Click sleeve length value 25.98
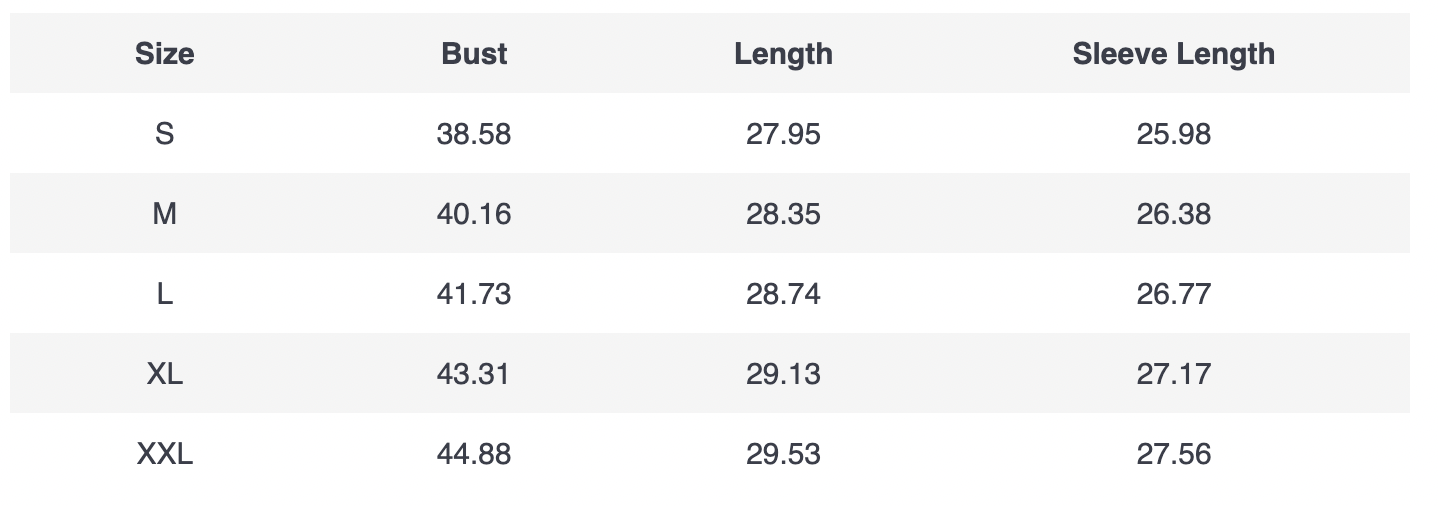Viewport: 1438px width, 506px height. coord(1173,134)
